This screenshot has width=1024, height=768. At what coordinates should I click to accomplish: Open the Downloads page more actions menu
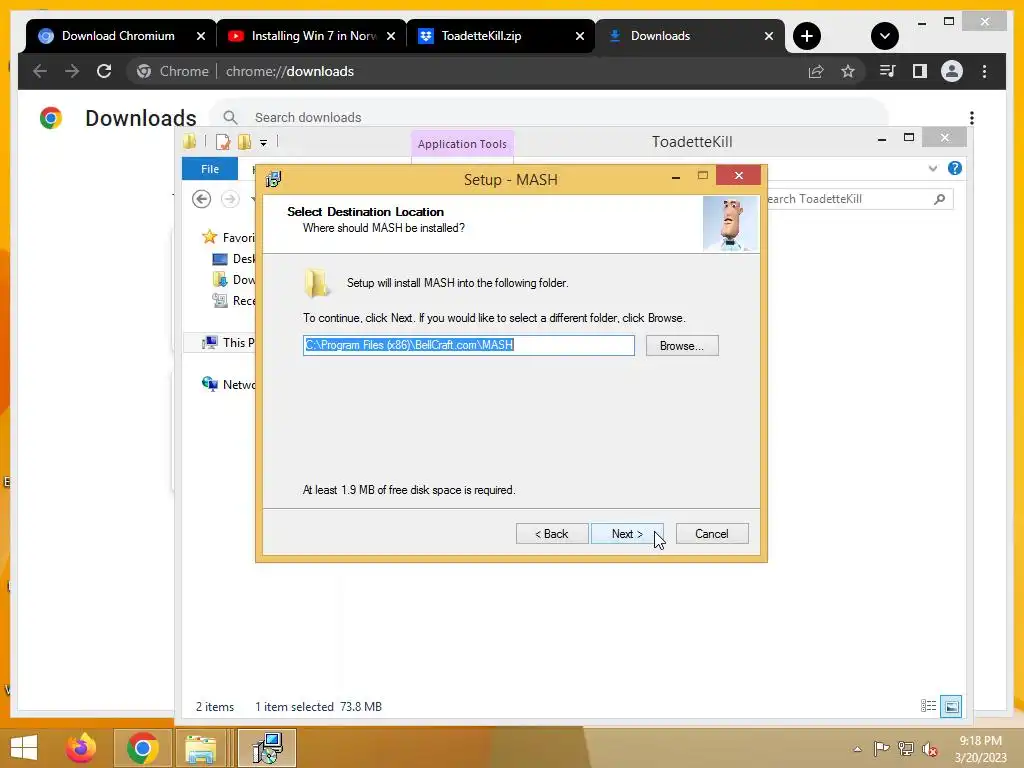coord(972,118)
